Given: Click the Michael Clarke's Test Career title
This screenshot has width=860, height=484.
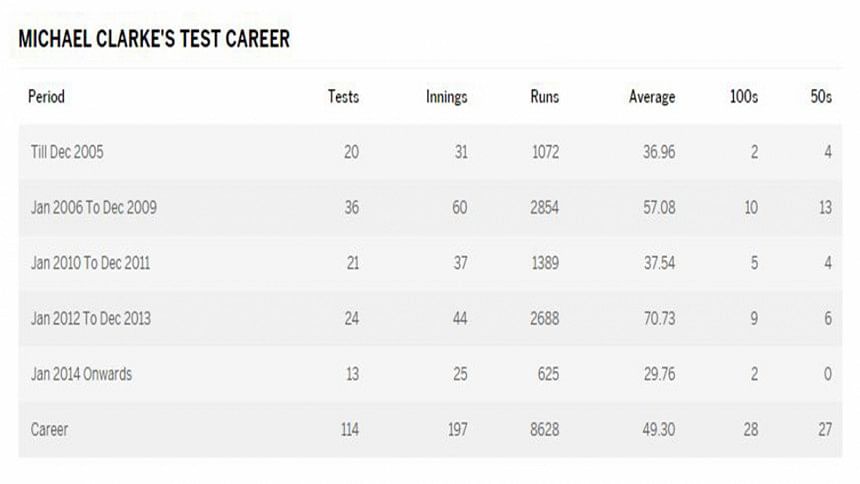Looking at the screenshot, I should coord(154,39).
